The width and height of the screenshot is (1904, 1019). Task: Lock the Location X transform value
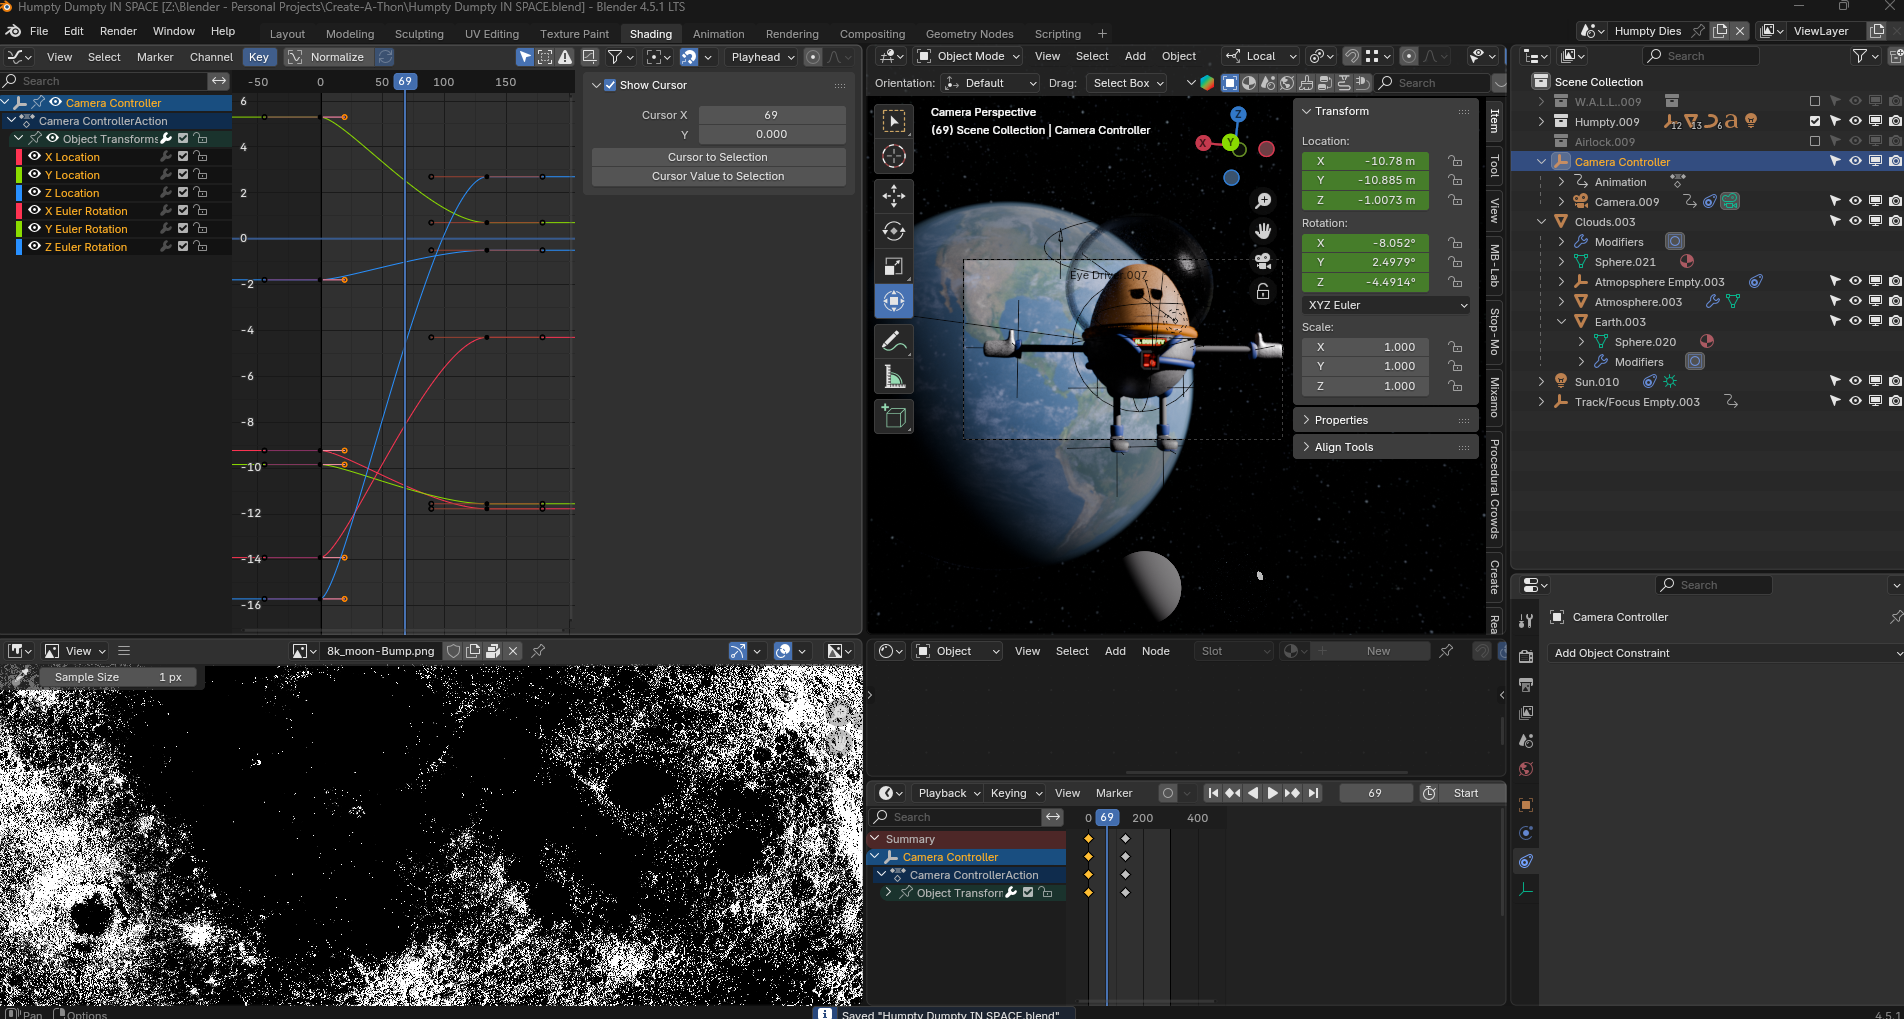(x=1455, y=161)
